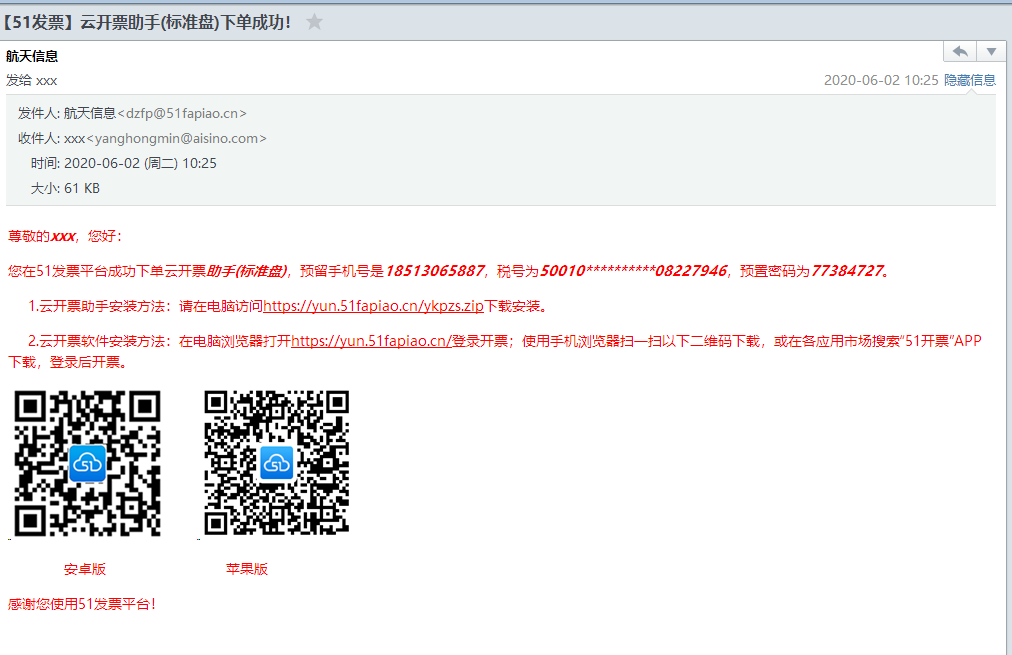The image size is (1012, 655).
Task: Click the 安卓版 caption
Action: tap(85, 569)
